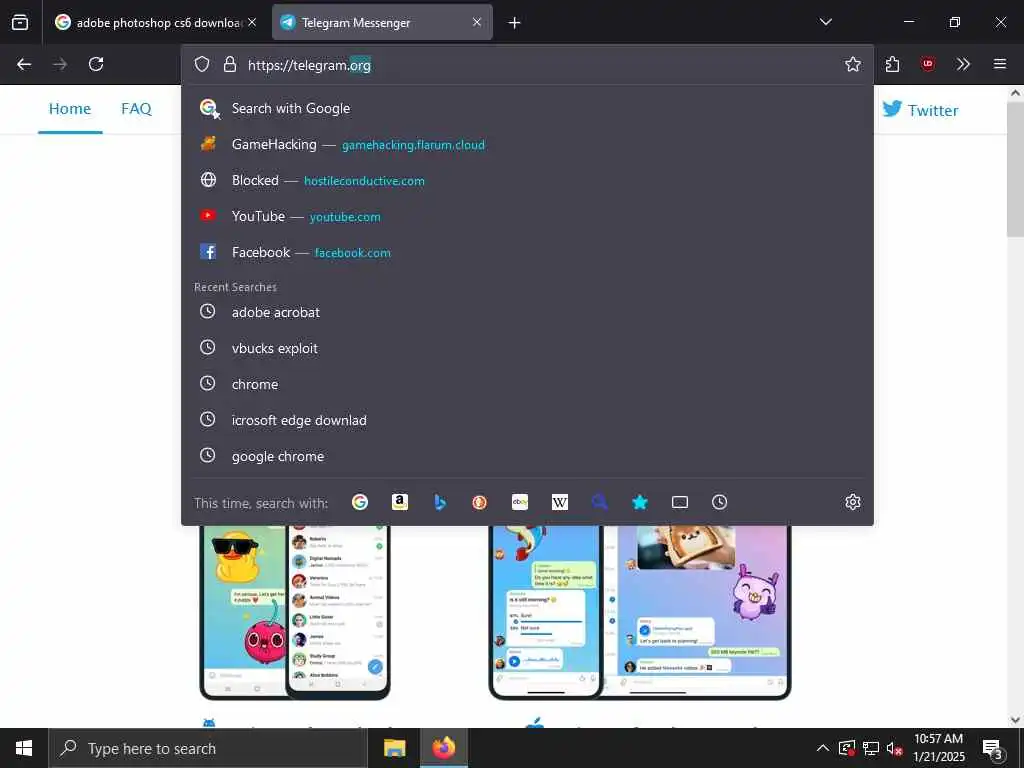1024x768 pixels.
Task: Open notification center icon
Action: 993,748
